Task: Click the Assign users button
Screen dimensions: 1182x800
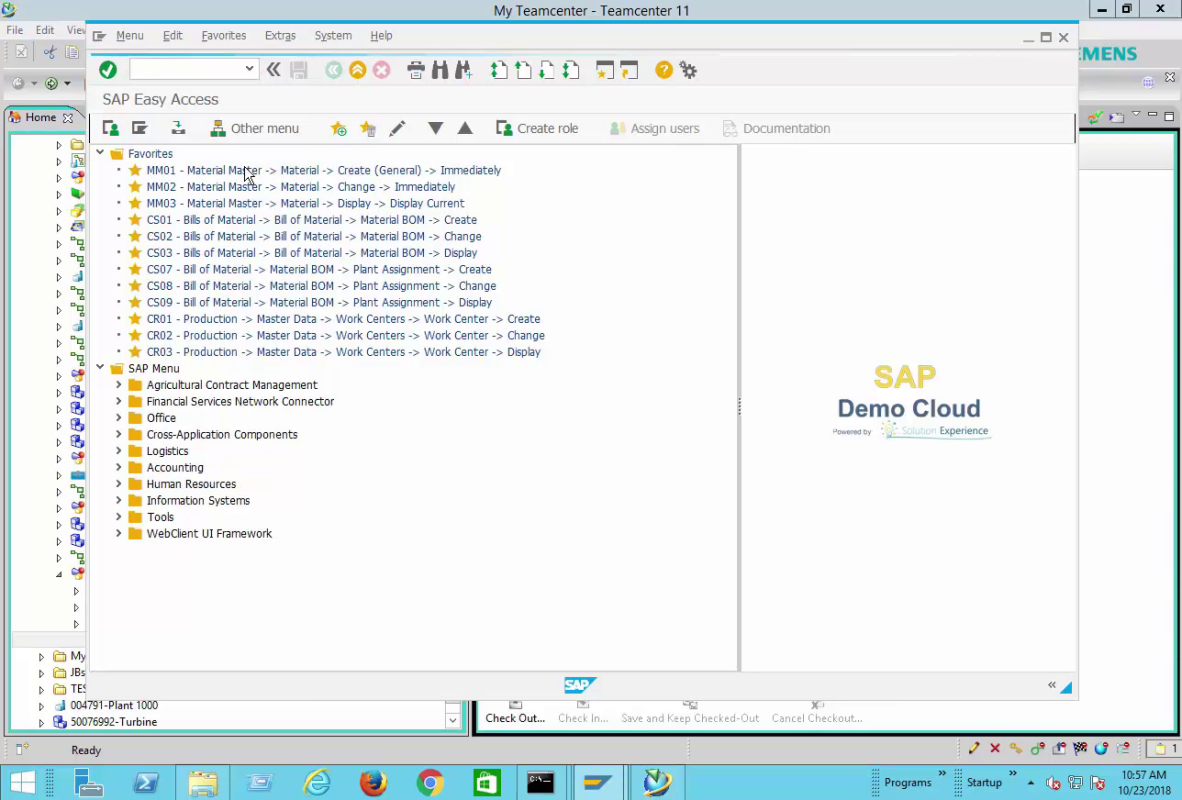Action: [x=654, y=128]
